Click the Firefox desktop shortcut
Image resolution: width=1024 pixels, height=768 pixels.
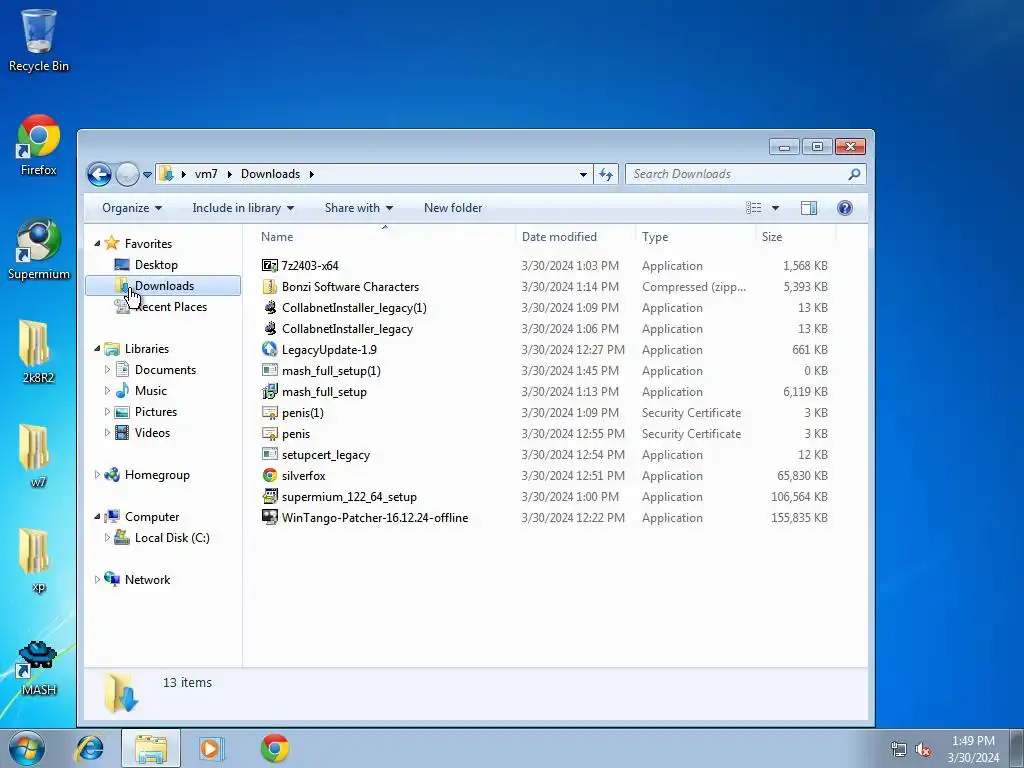coord(39,145)
